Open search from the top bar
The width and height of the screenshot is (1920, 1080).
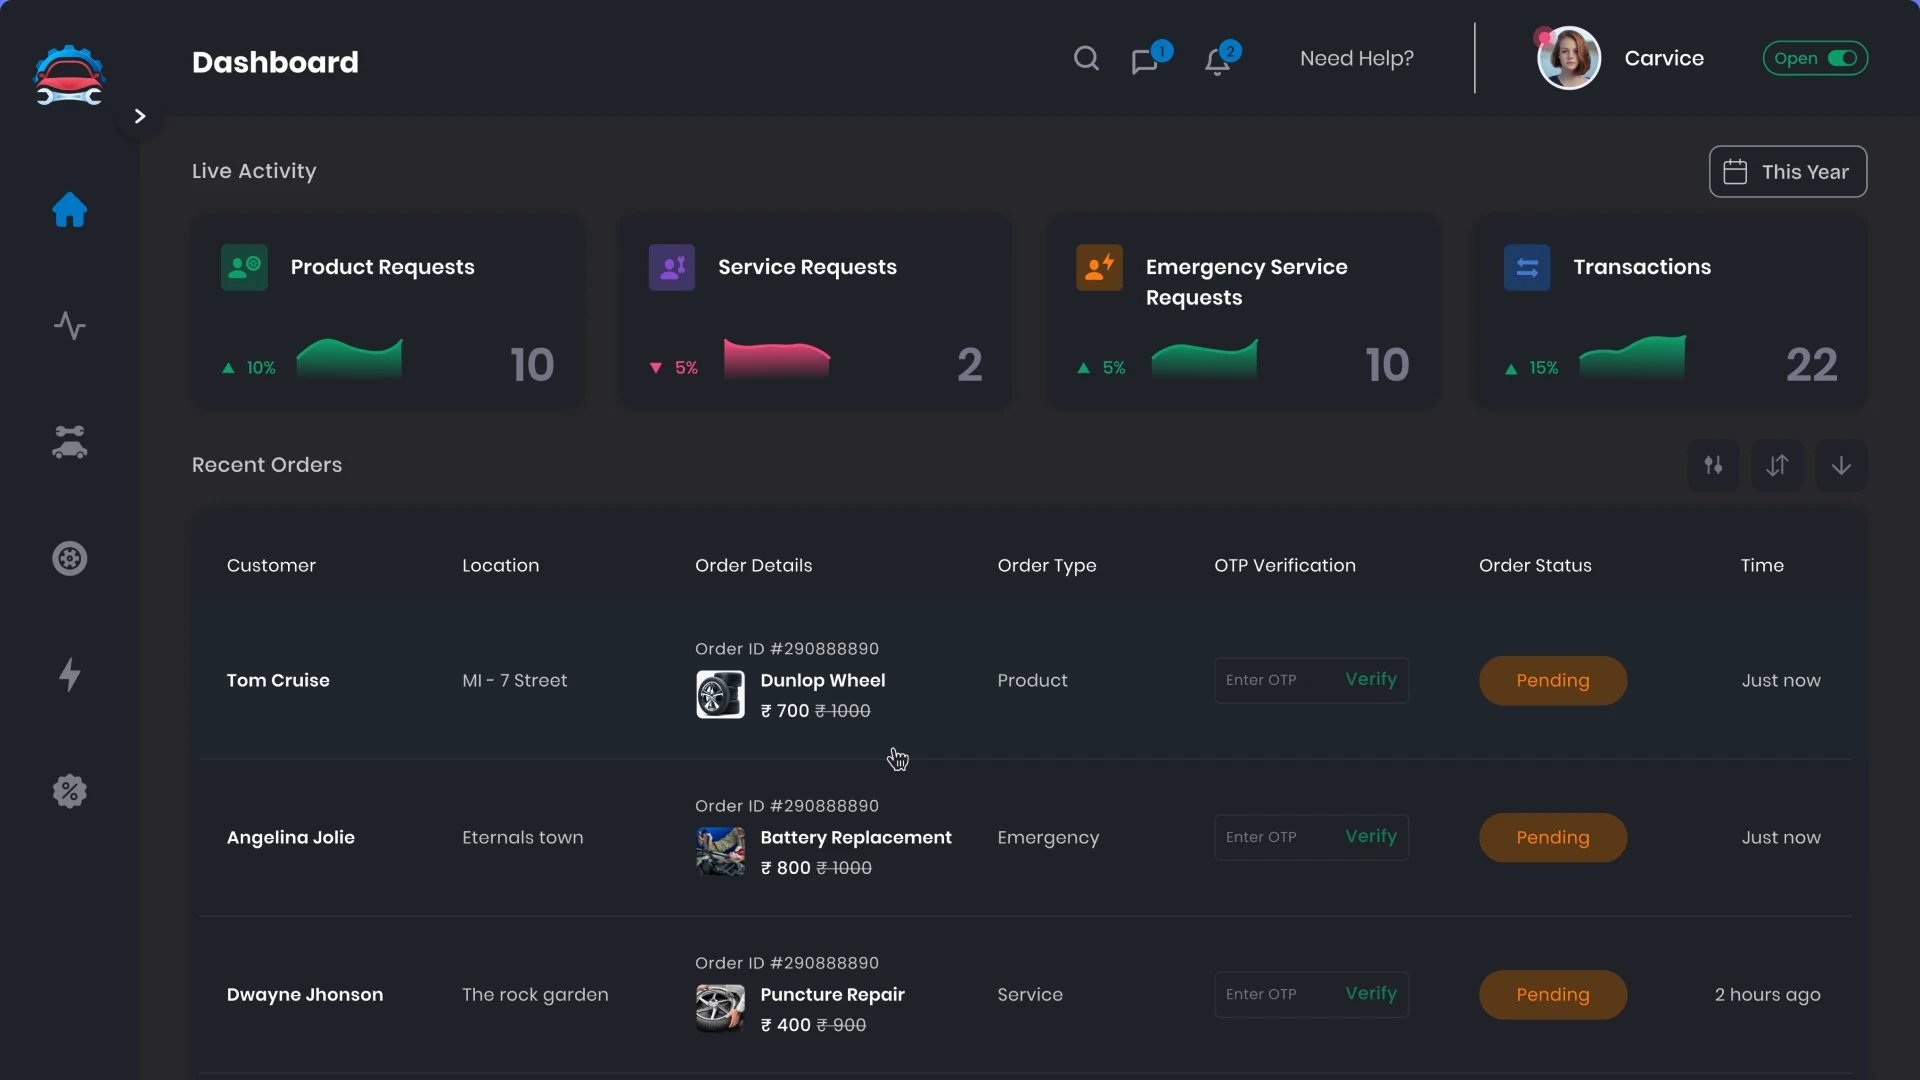tap(1087, 58)
